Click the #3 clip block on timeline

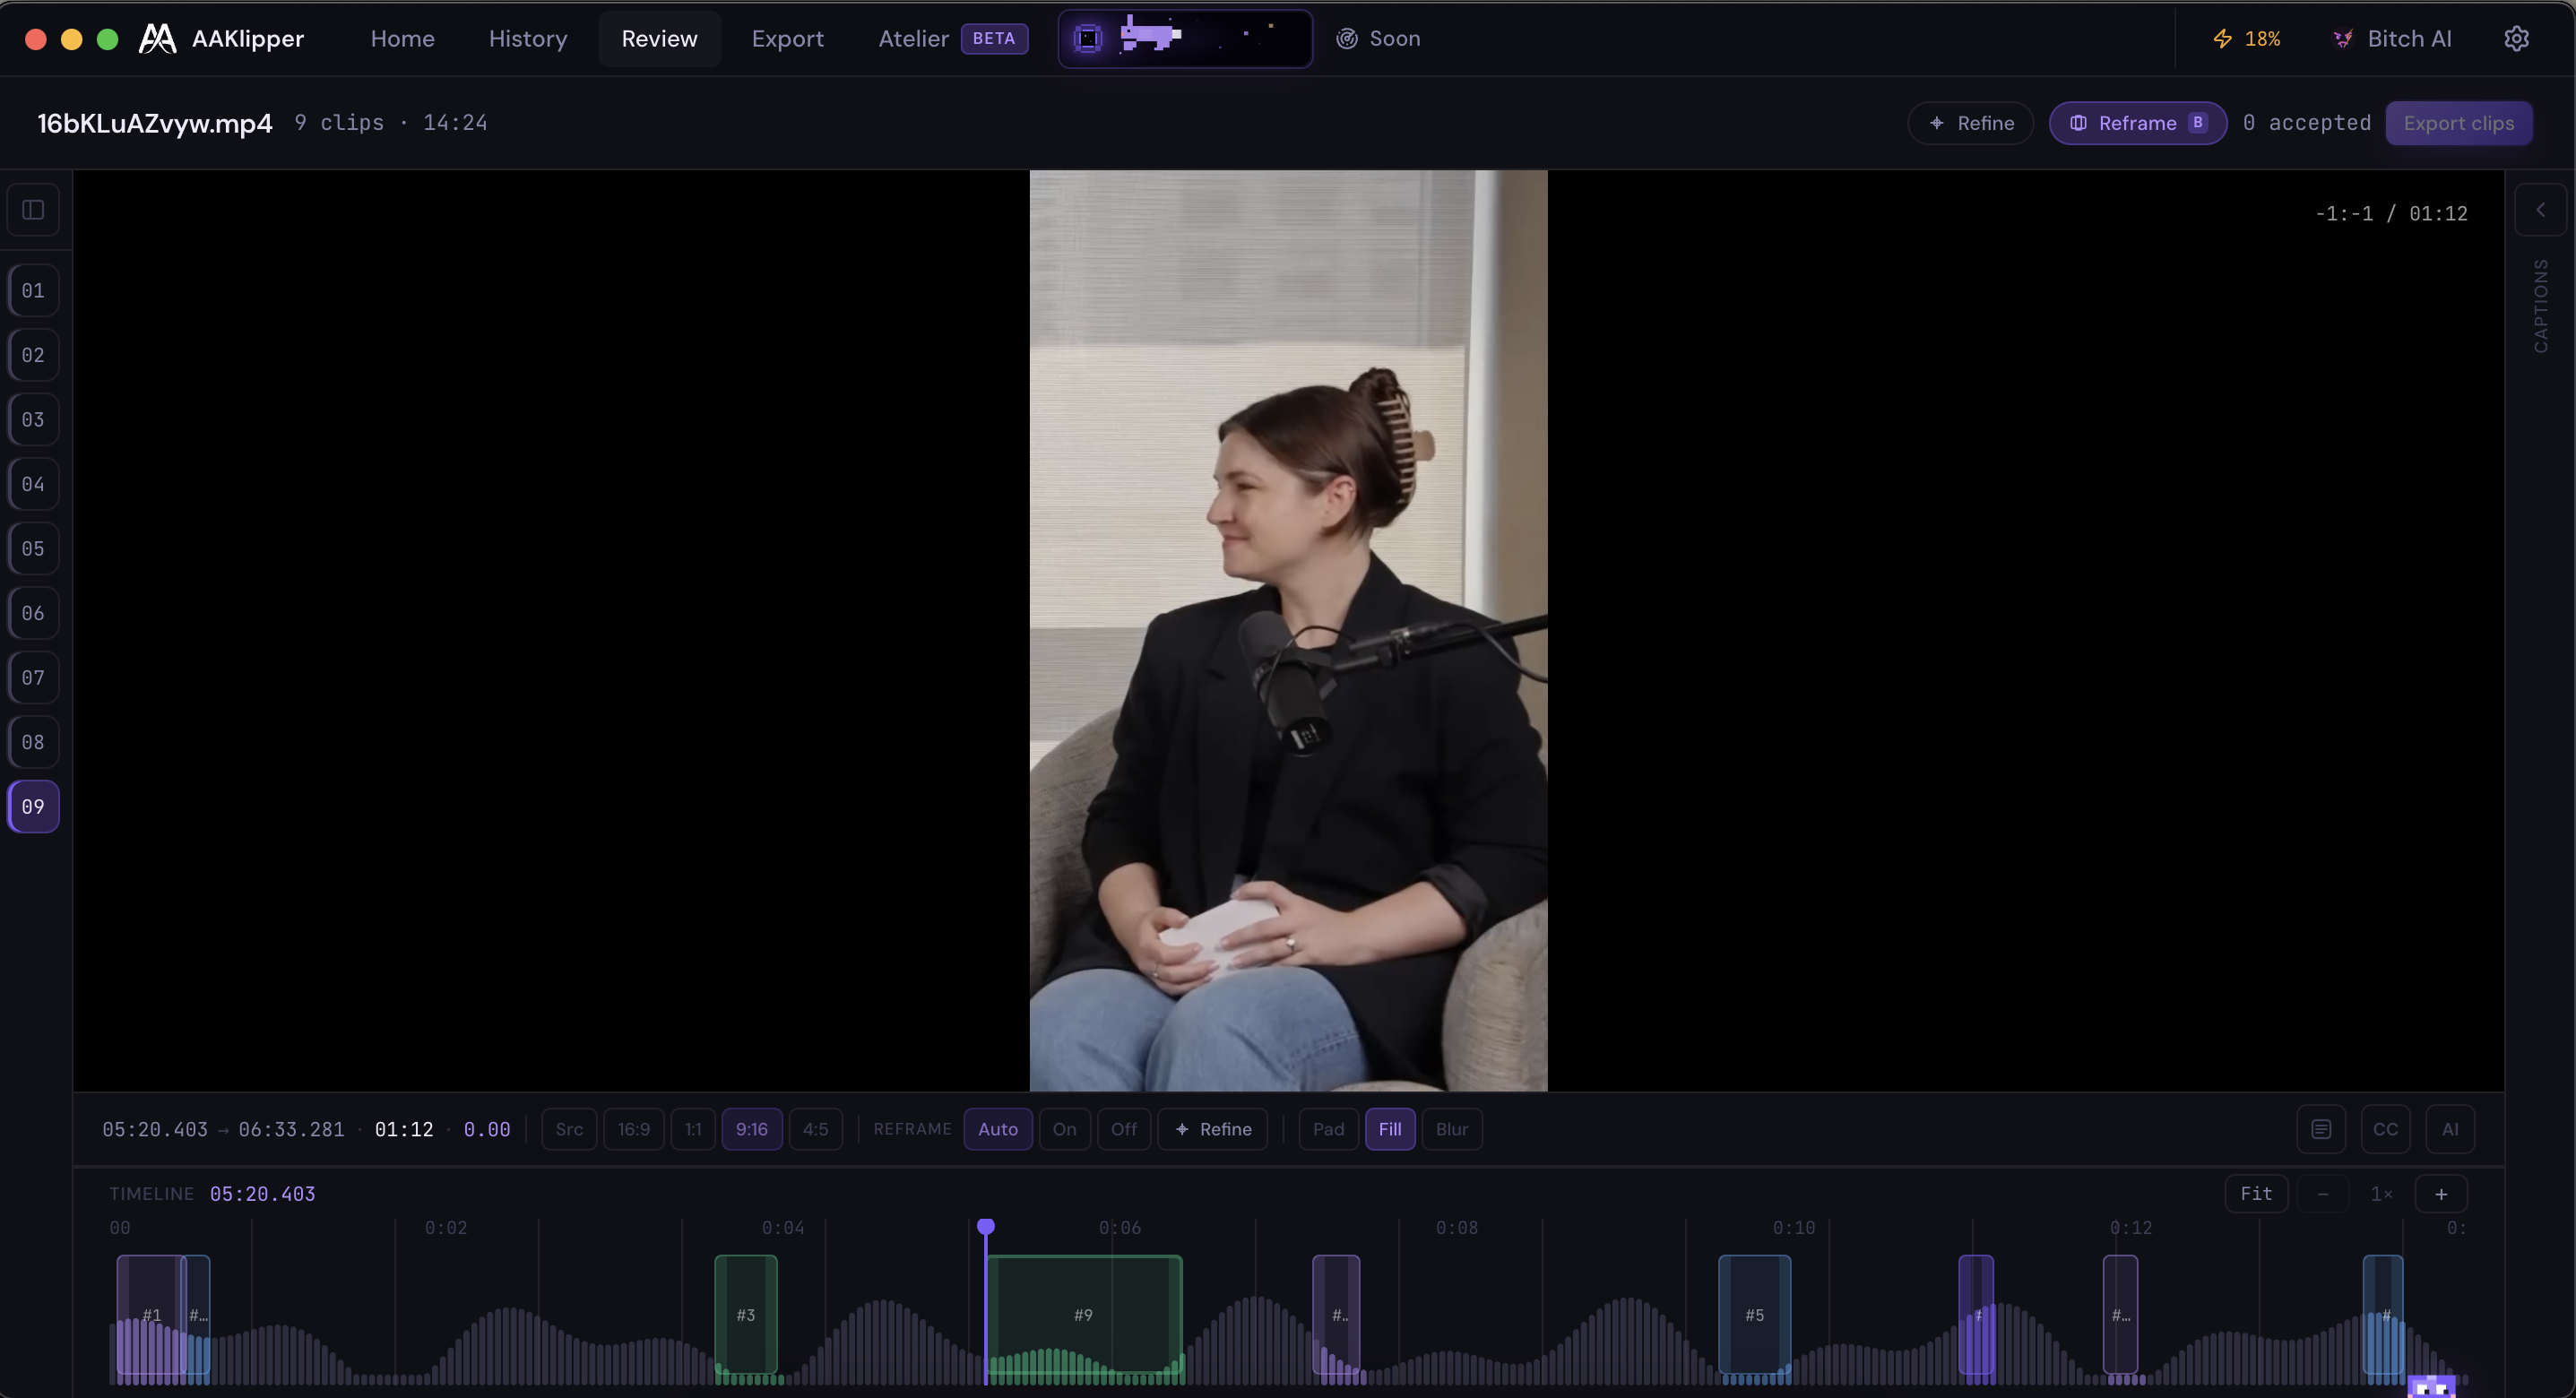(x=746, y=1314)
